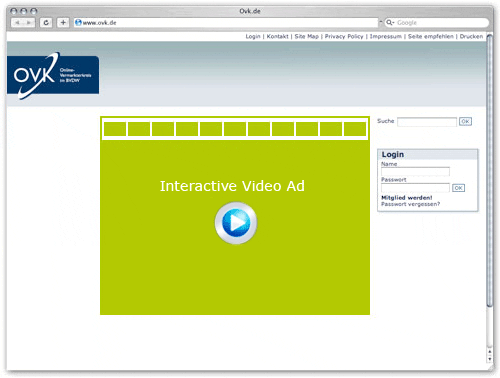Screen dimensions: 500x378
Task: Open the Impressum link
Action: pos(386,36)
